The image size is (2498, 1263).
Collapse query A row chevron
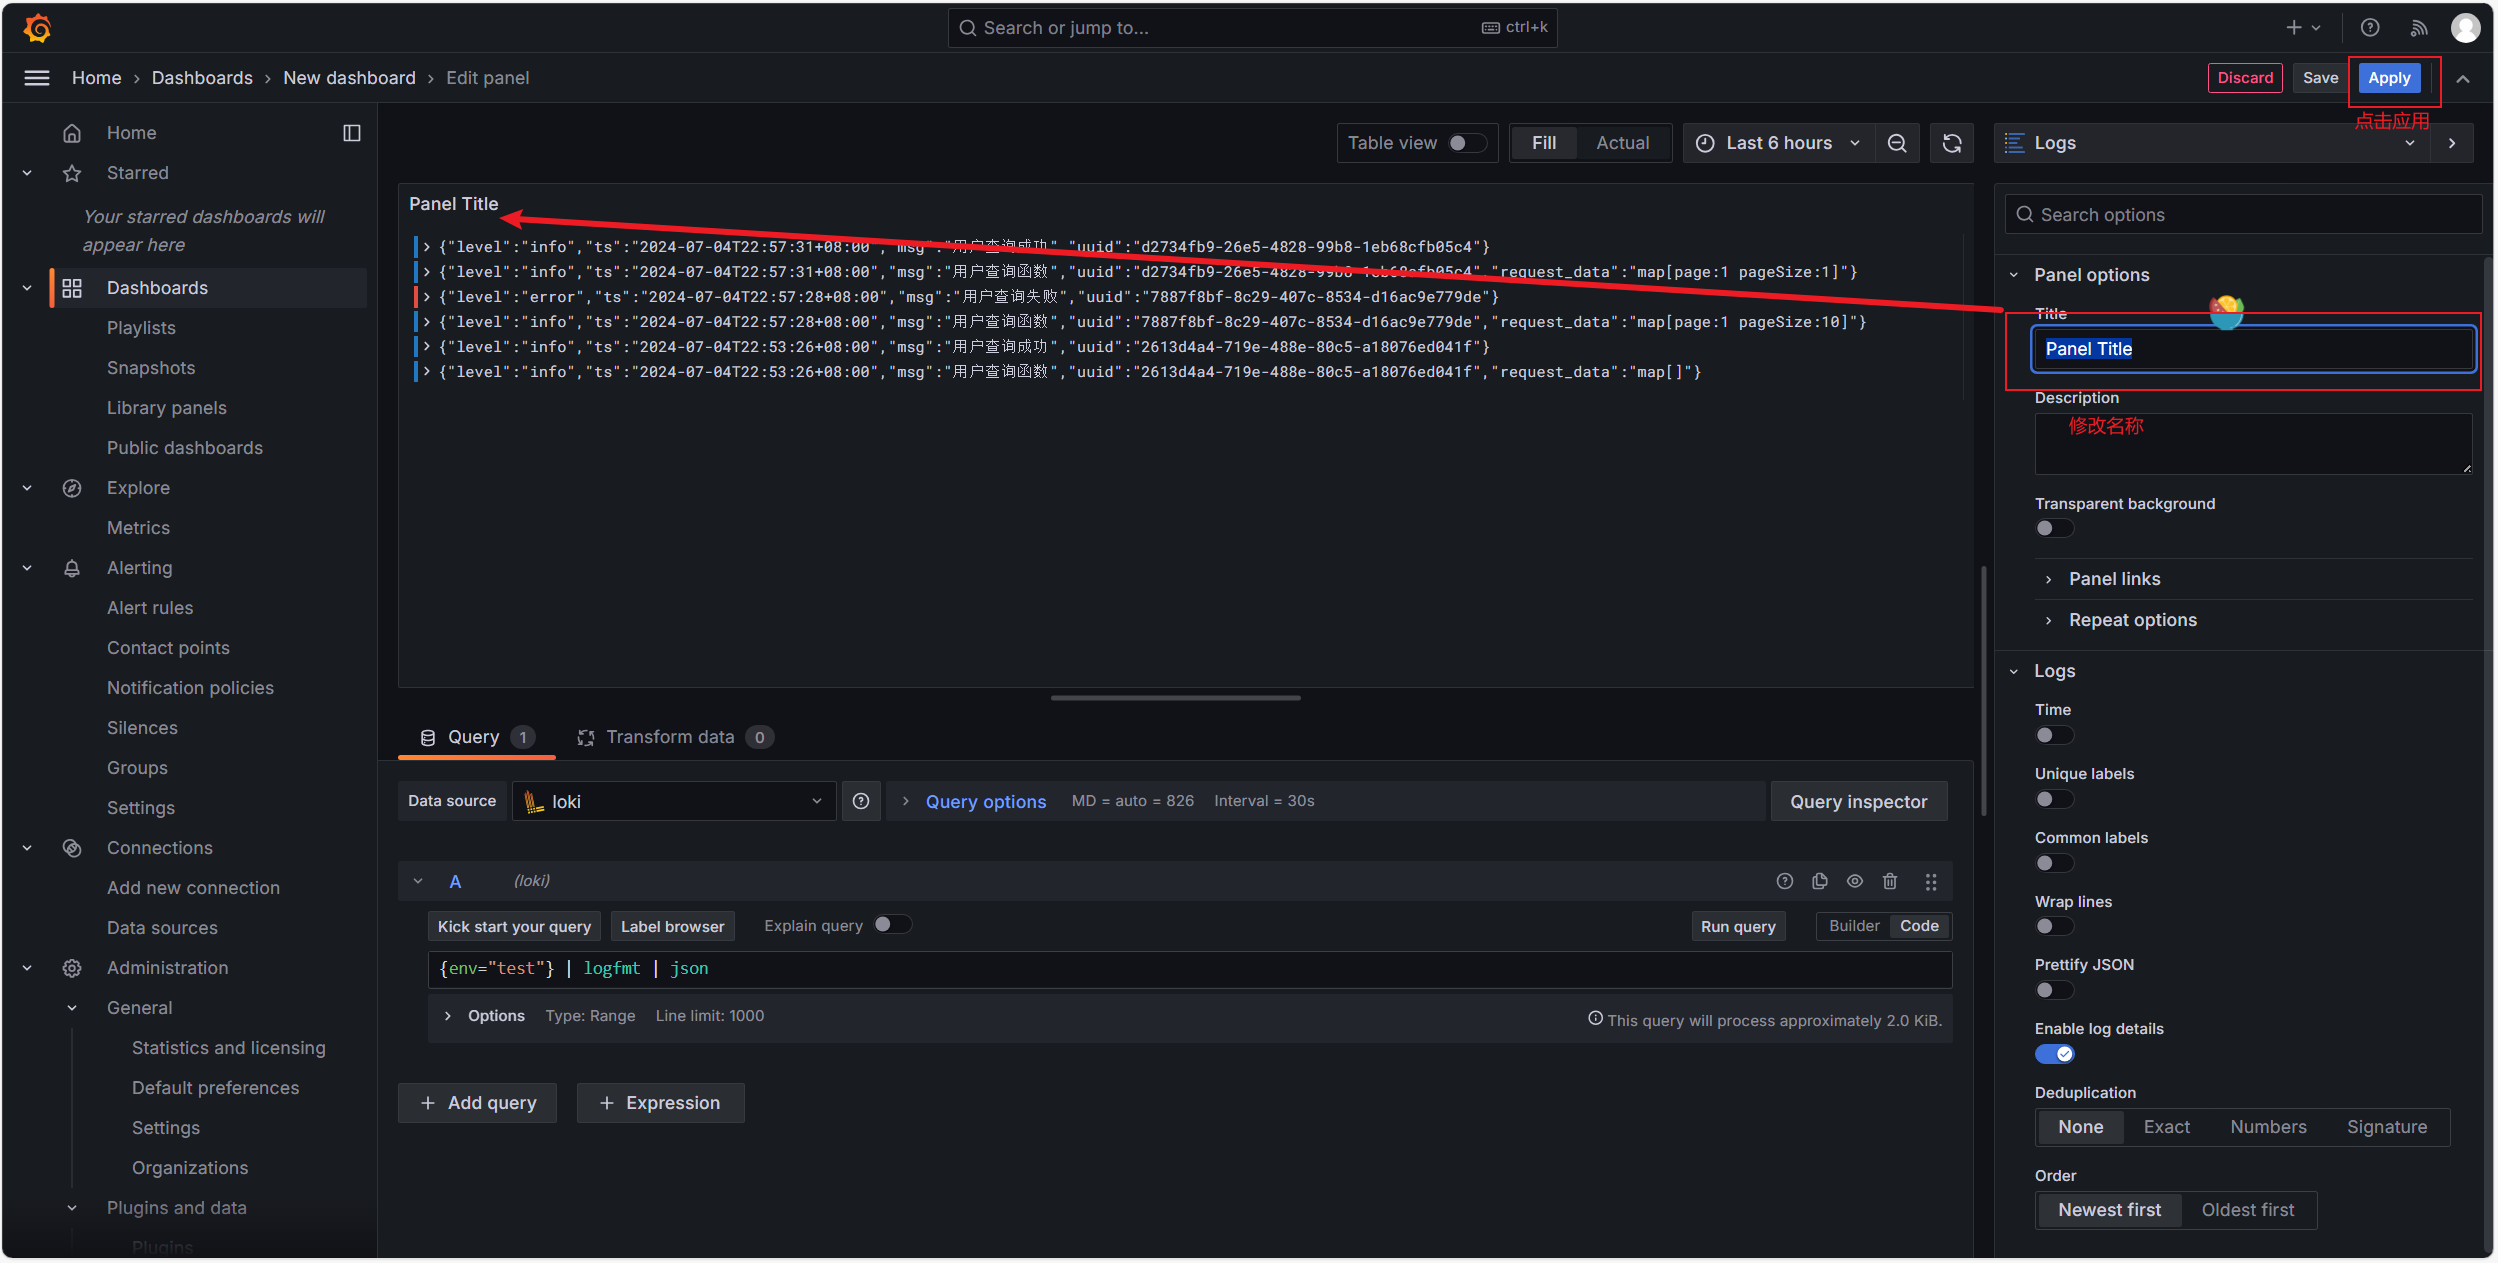418,881
